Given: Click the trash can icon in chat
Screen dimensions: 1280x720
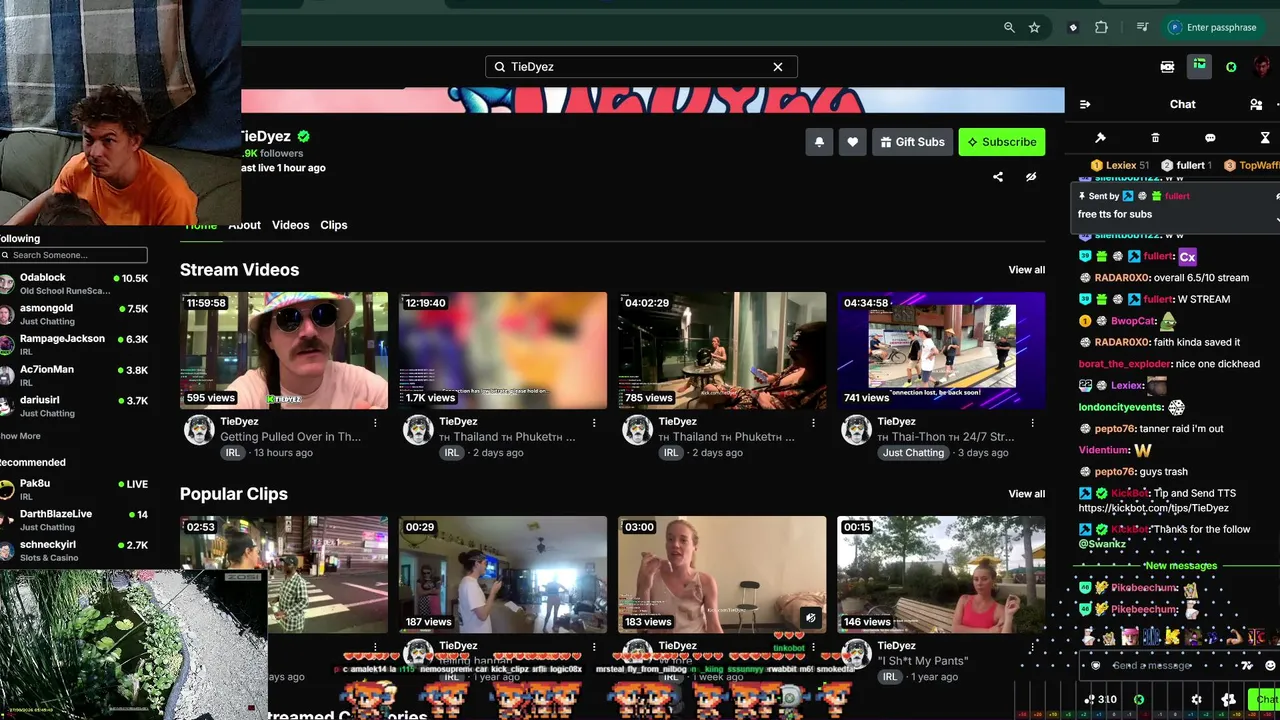Looking at the screenshot, I should tap(1155, 138).
